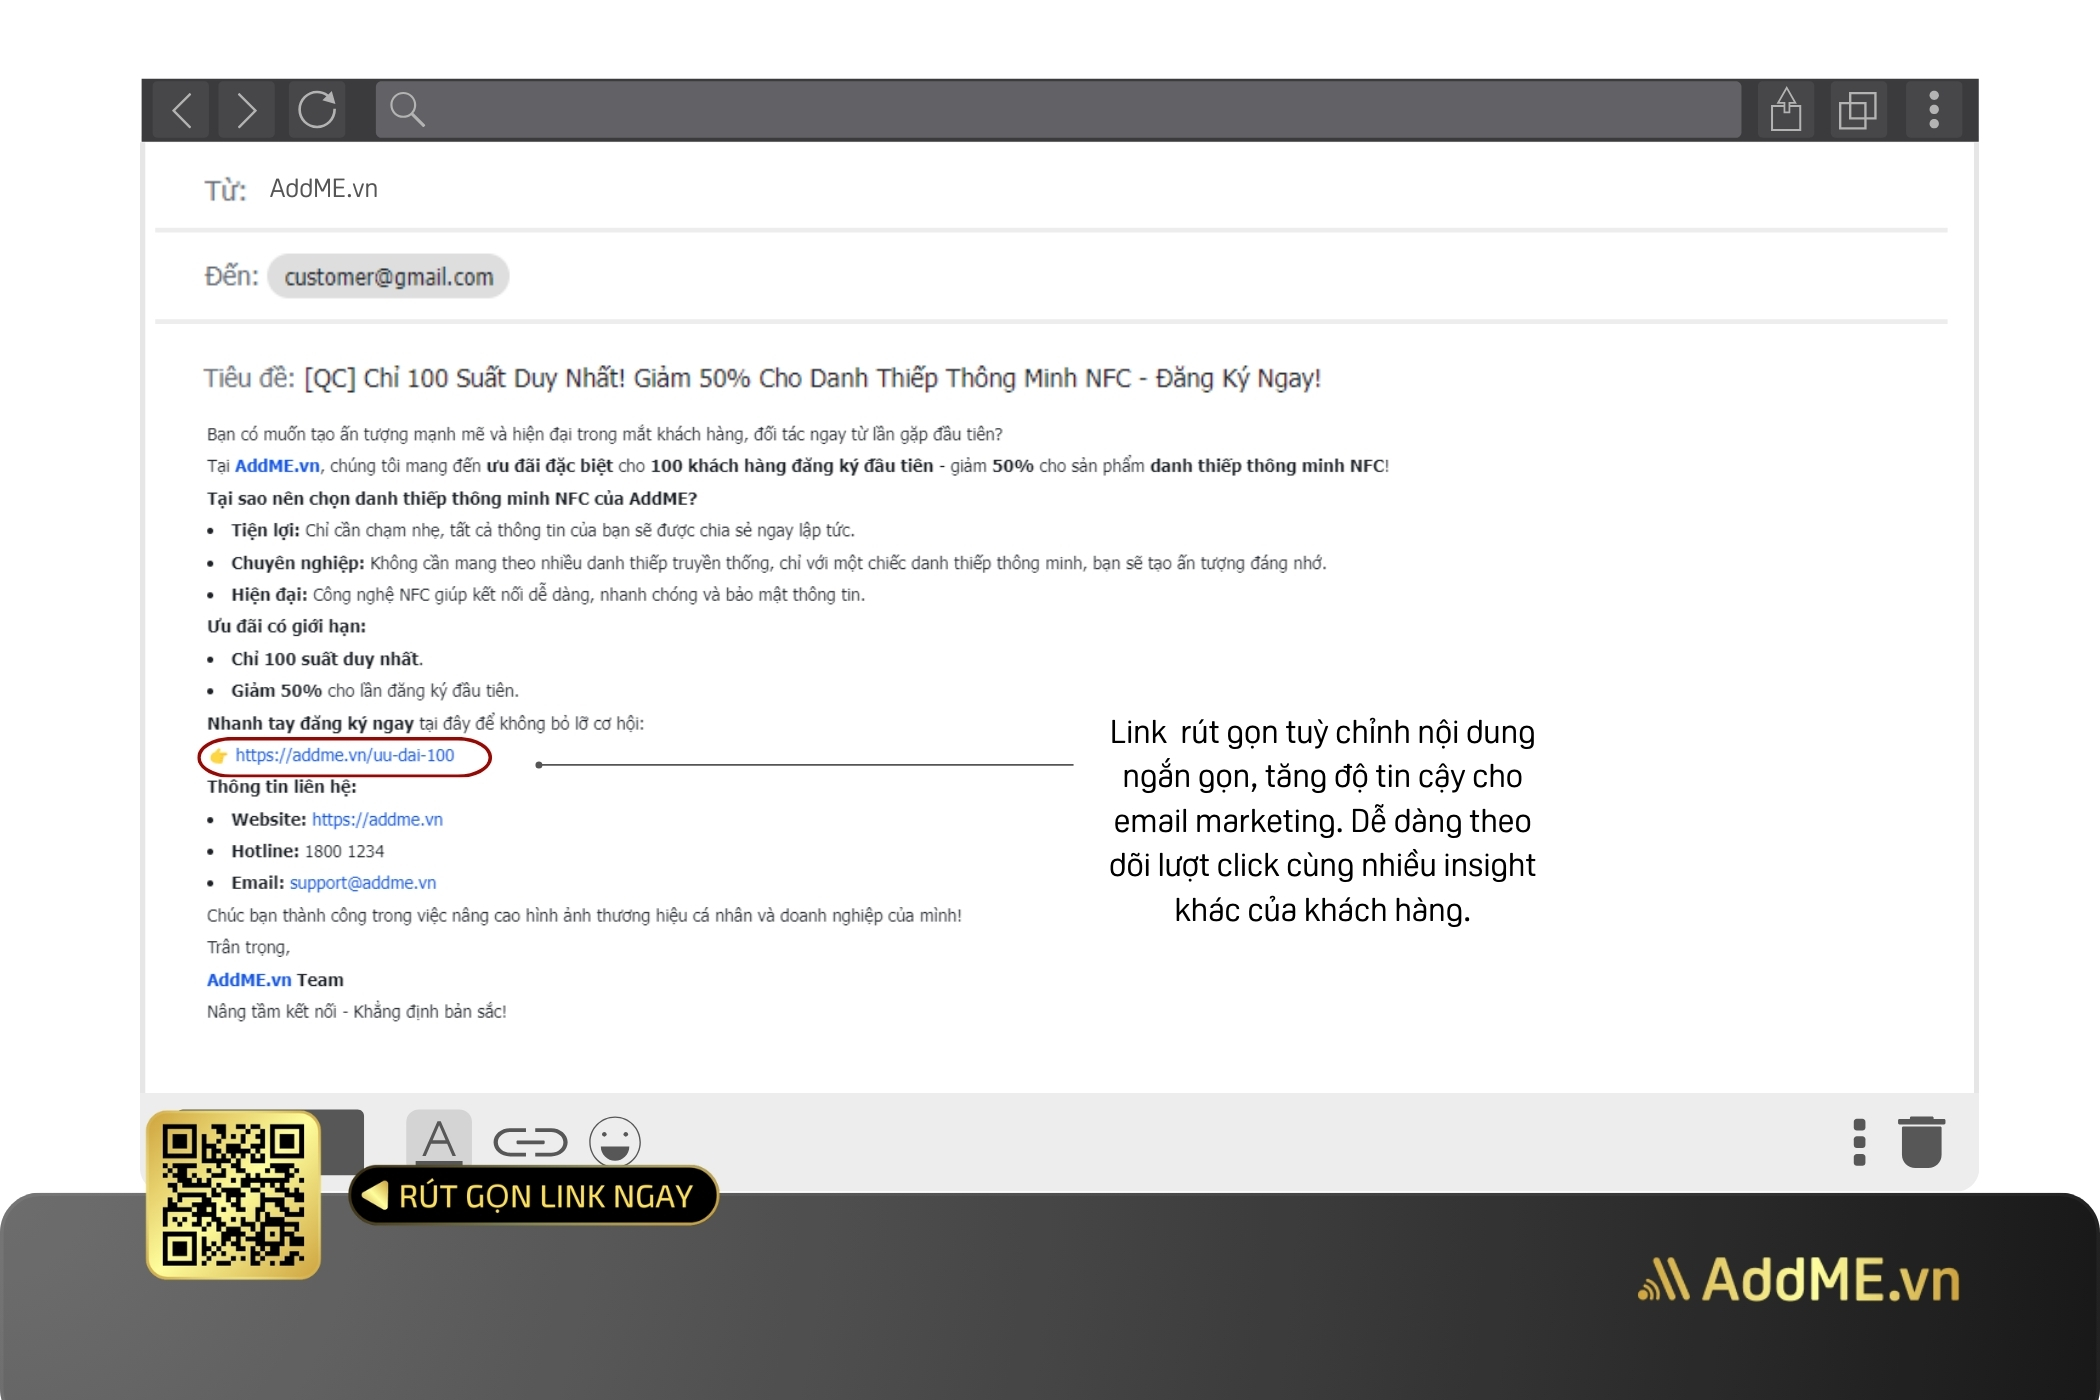The width and height of the screenshot is (2100, 1400).
Task: Click the 'Ưu đãi có giới hạn:' heading
Action: (286, 627)
